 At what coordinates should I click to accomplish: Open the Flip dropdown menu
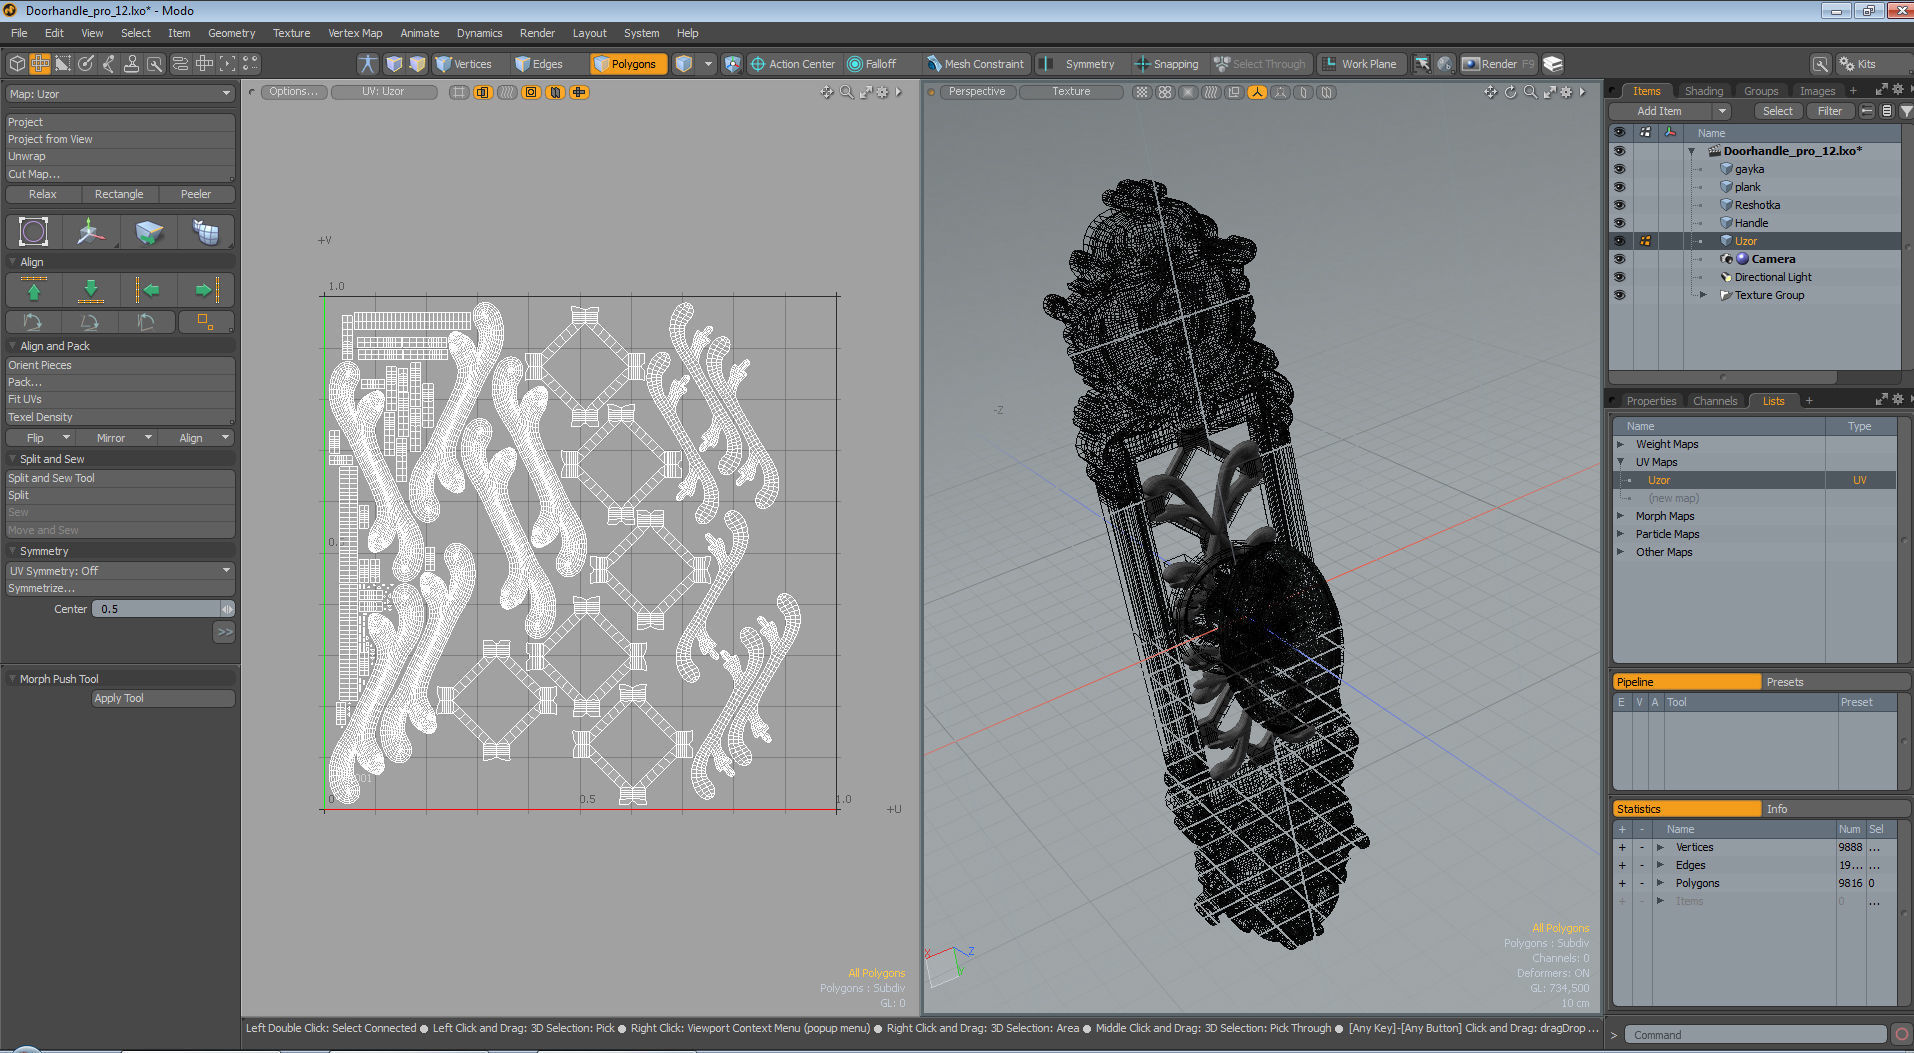point(40,438)
